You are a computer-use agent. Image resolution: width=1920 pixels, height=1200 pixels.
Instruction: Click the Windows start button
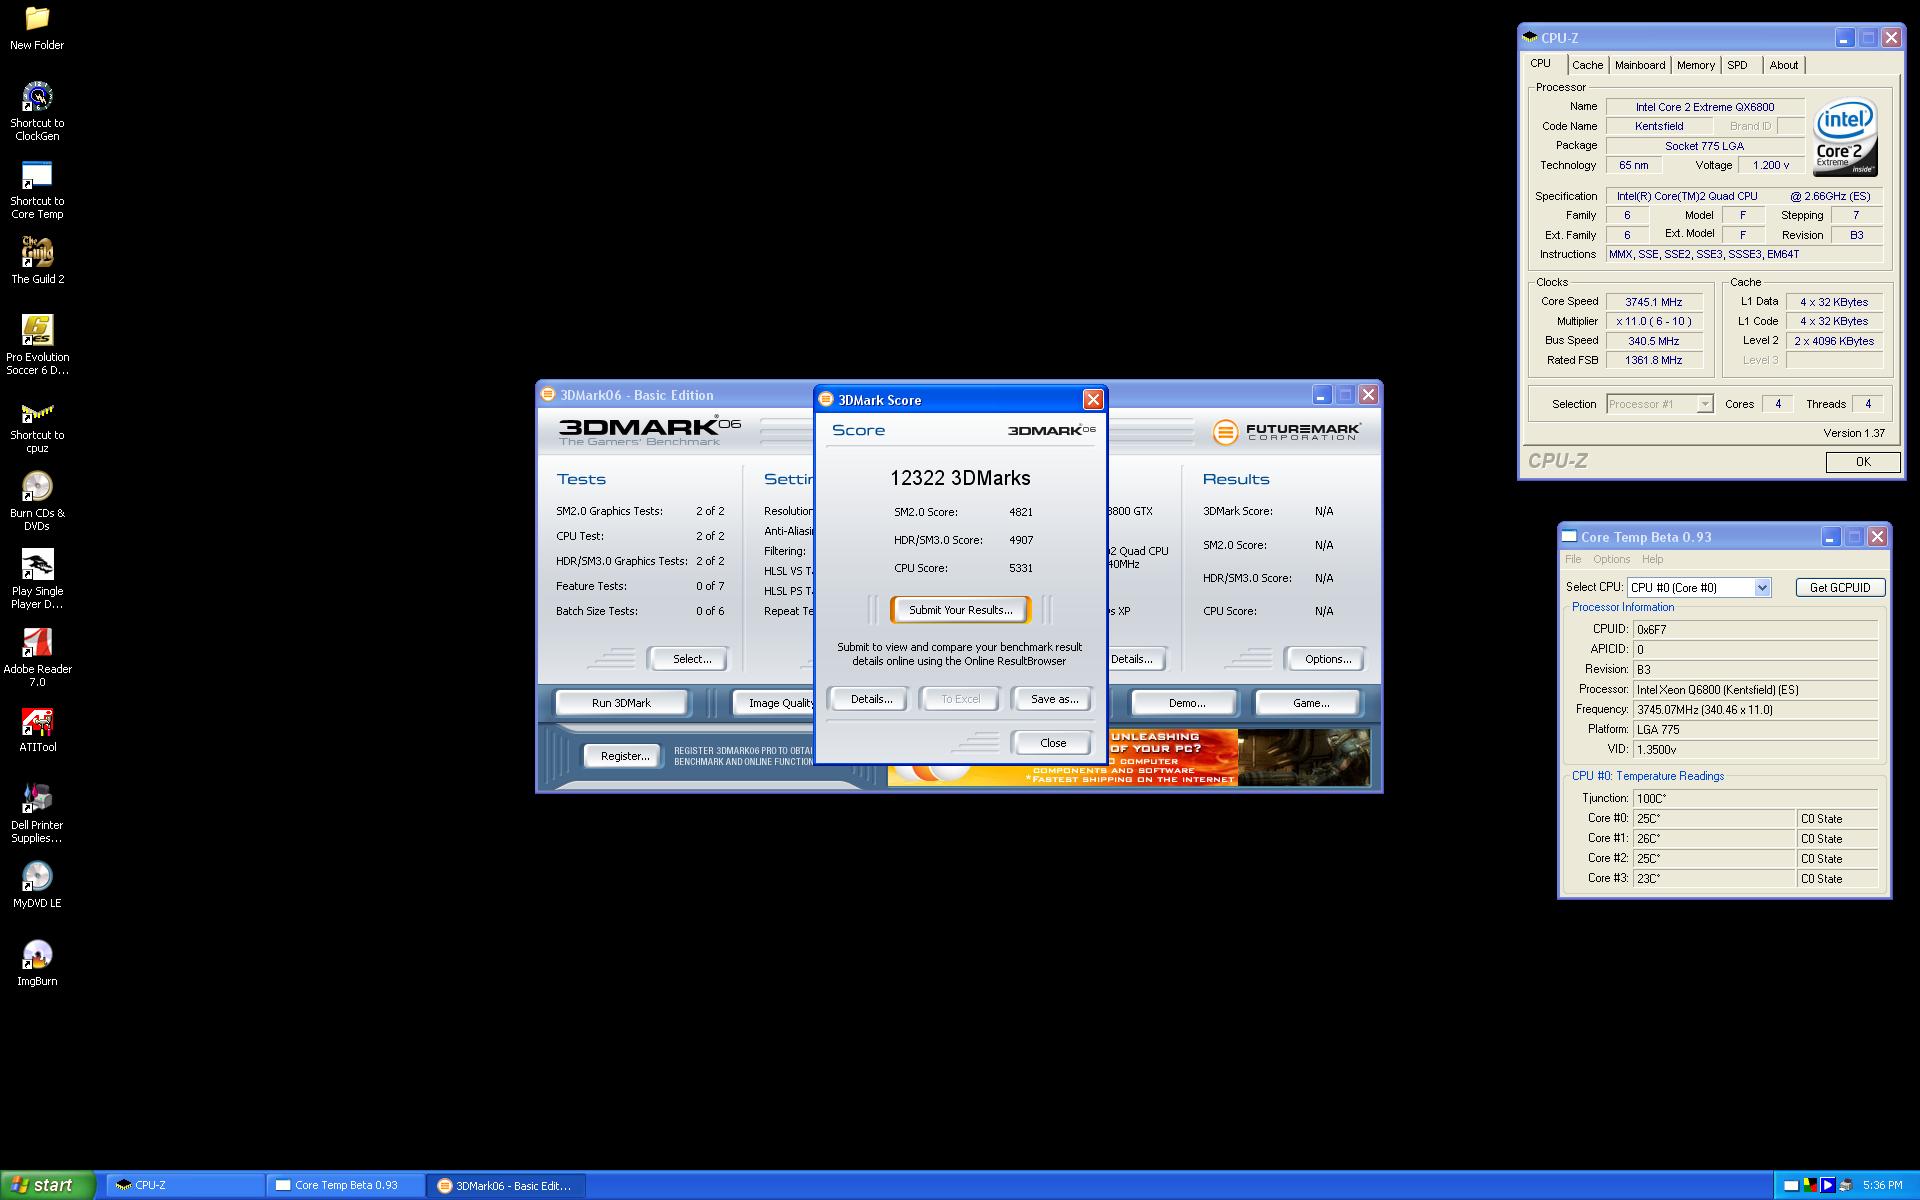(47, 1185)
